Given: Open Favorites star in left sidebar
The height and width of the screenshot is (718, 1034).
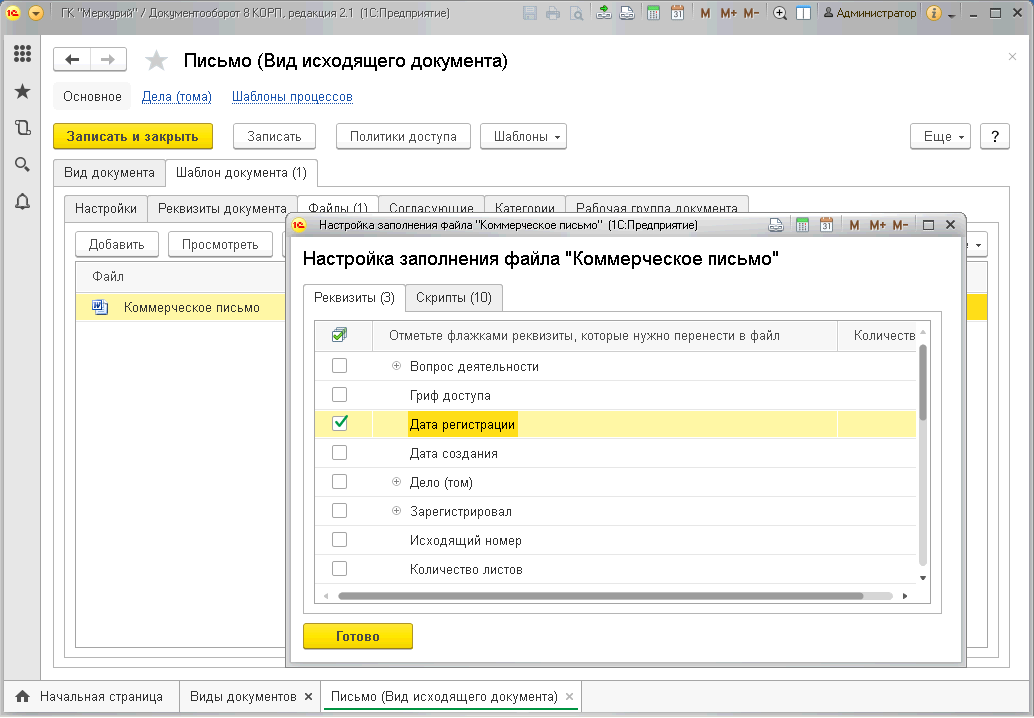Looking at the screenshot, I should [22, 91].
